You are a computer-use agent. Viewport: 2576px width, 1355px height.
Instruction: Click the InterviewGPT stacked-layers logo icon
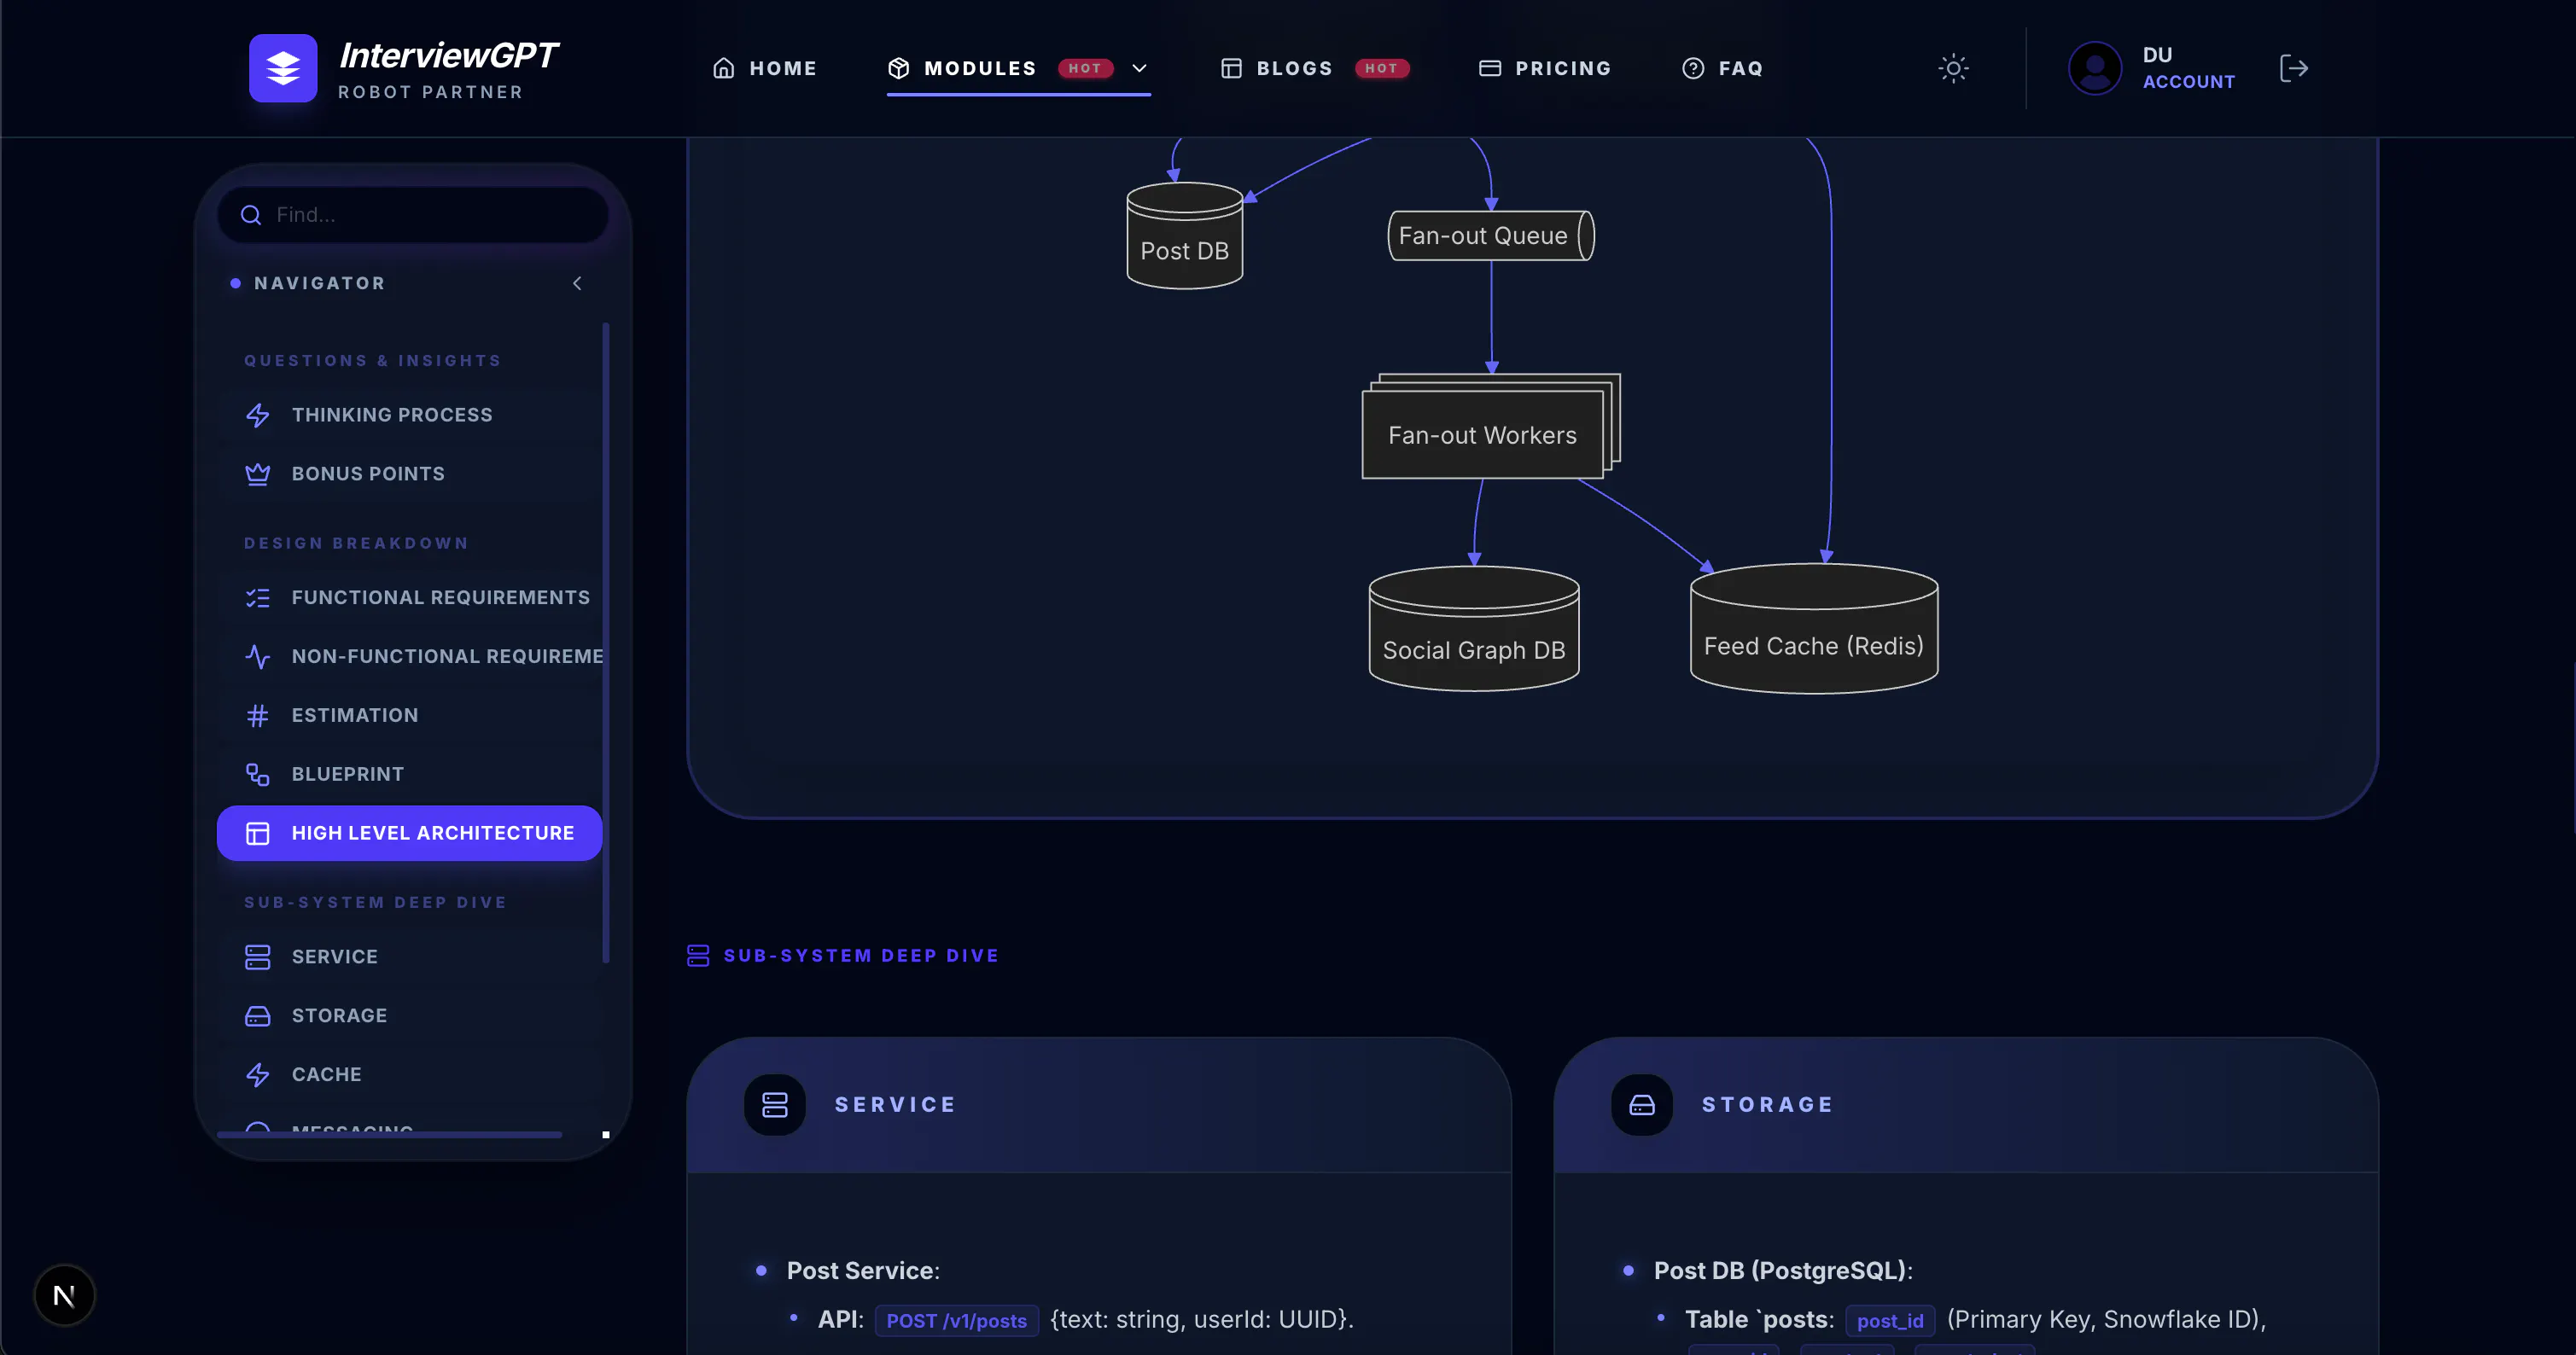click(x=283, y=68)
